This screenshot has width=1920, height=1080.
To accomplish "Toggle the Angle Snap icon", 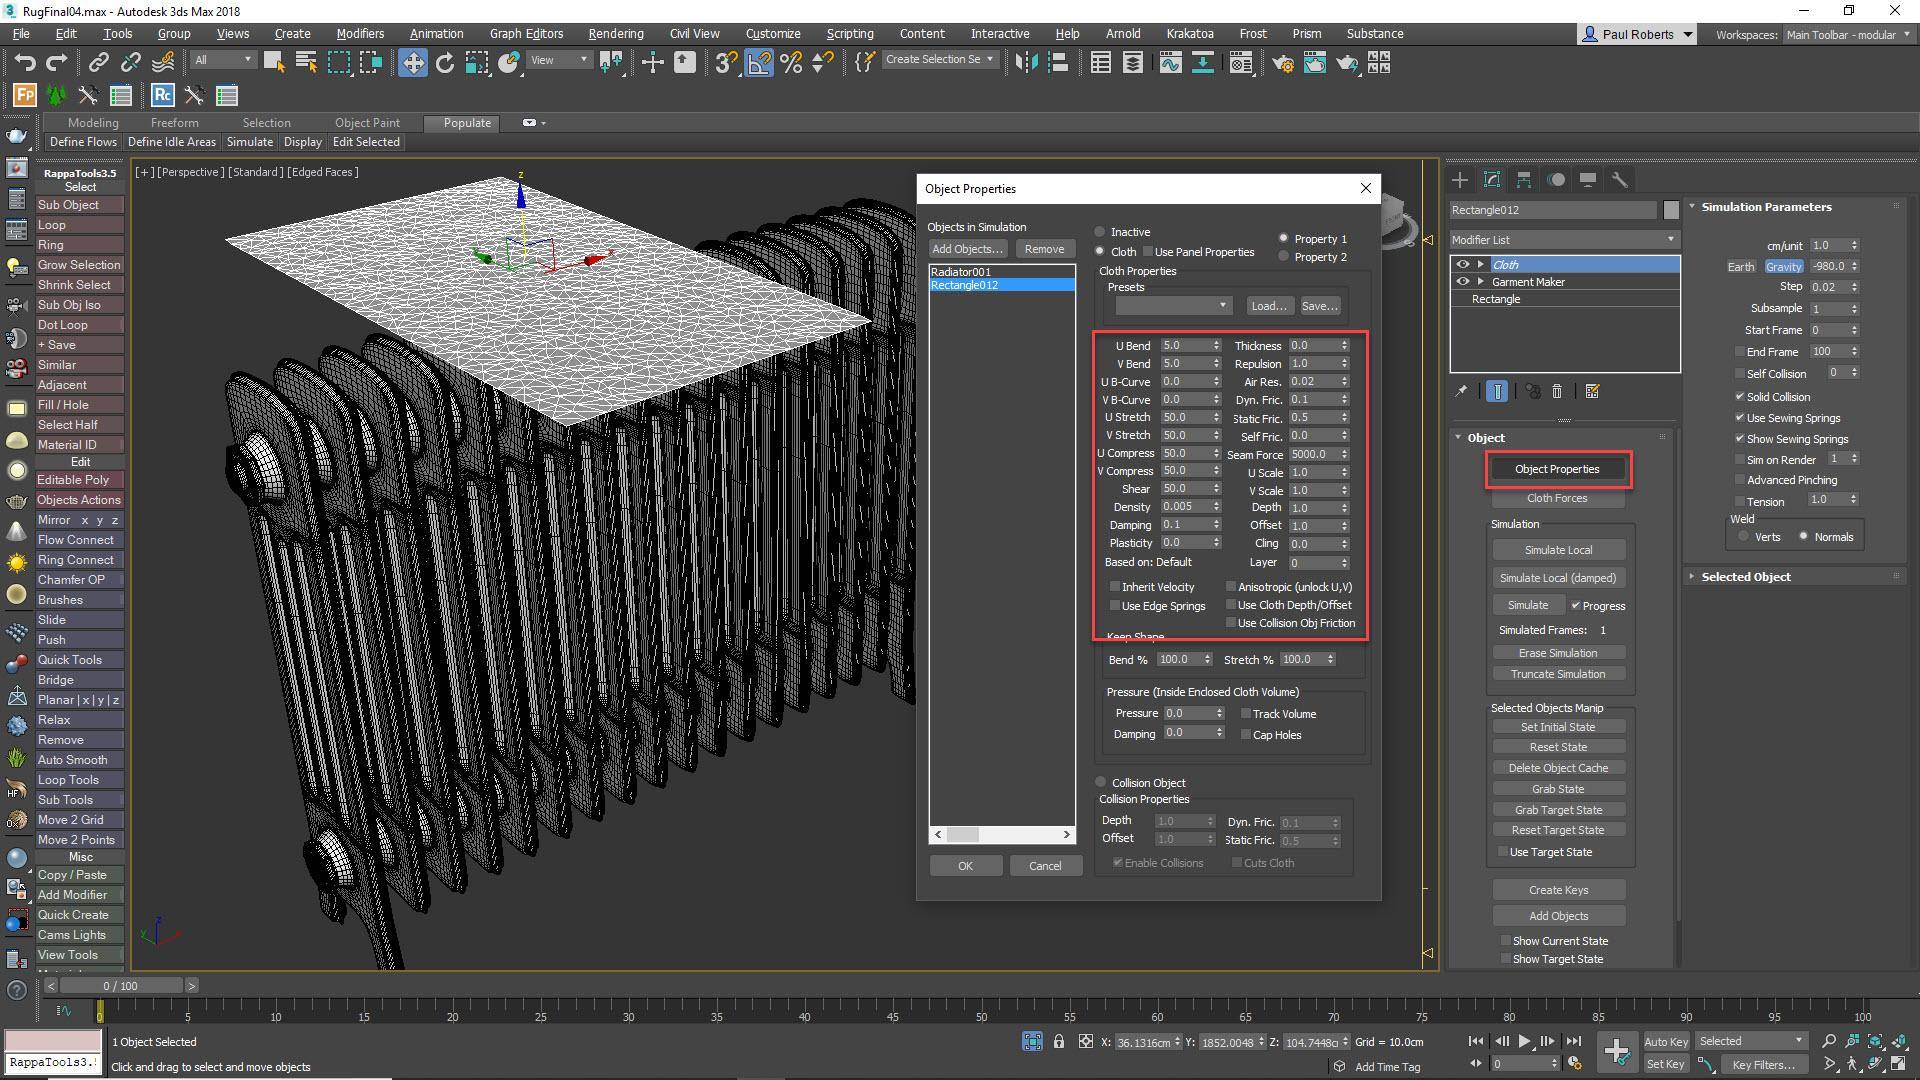I will (x=759, y=63).
